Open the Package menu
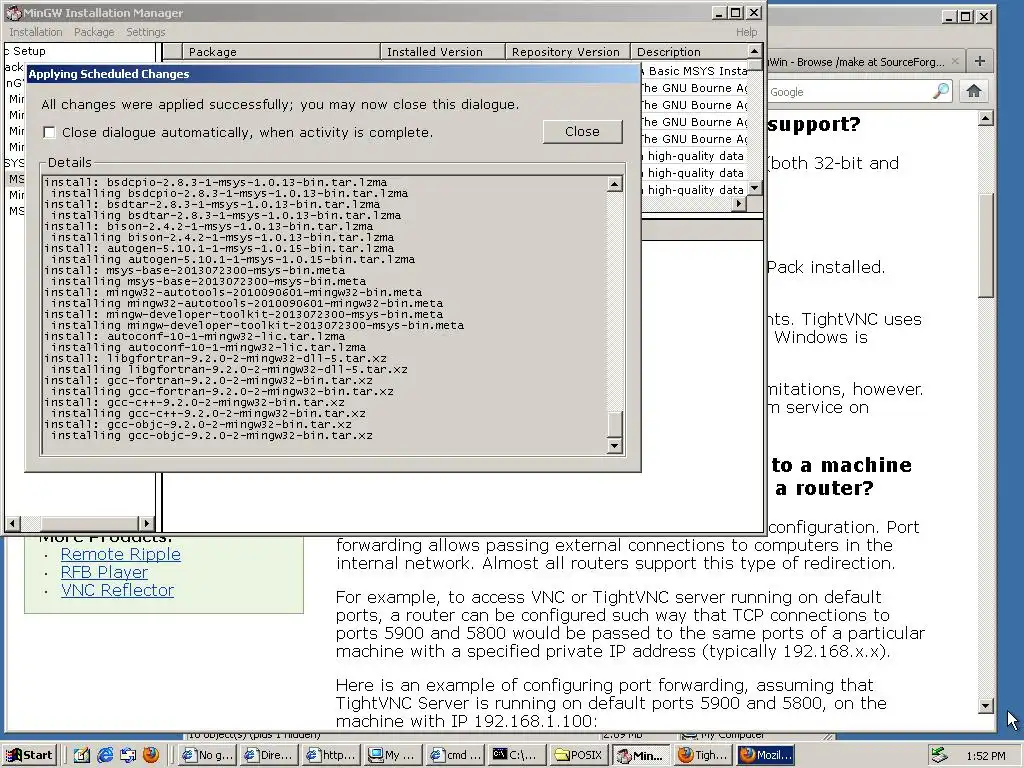Viewport: 1024px width, 768px height. 94,32
